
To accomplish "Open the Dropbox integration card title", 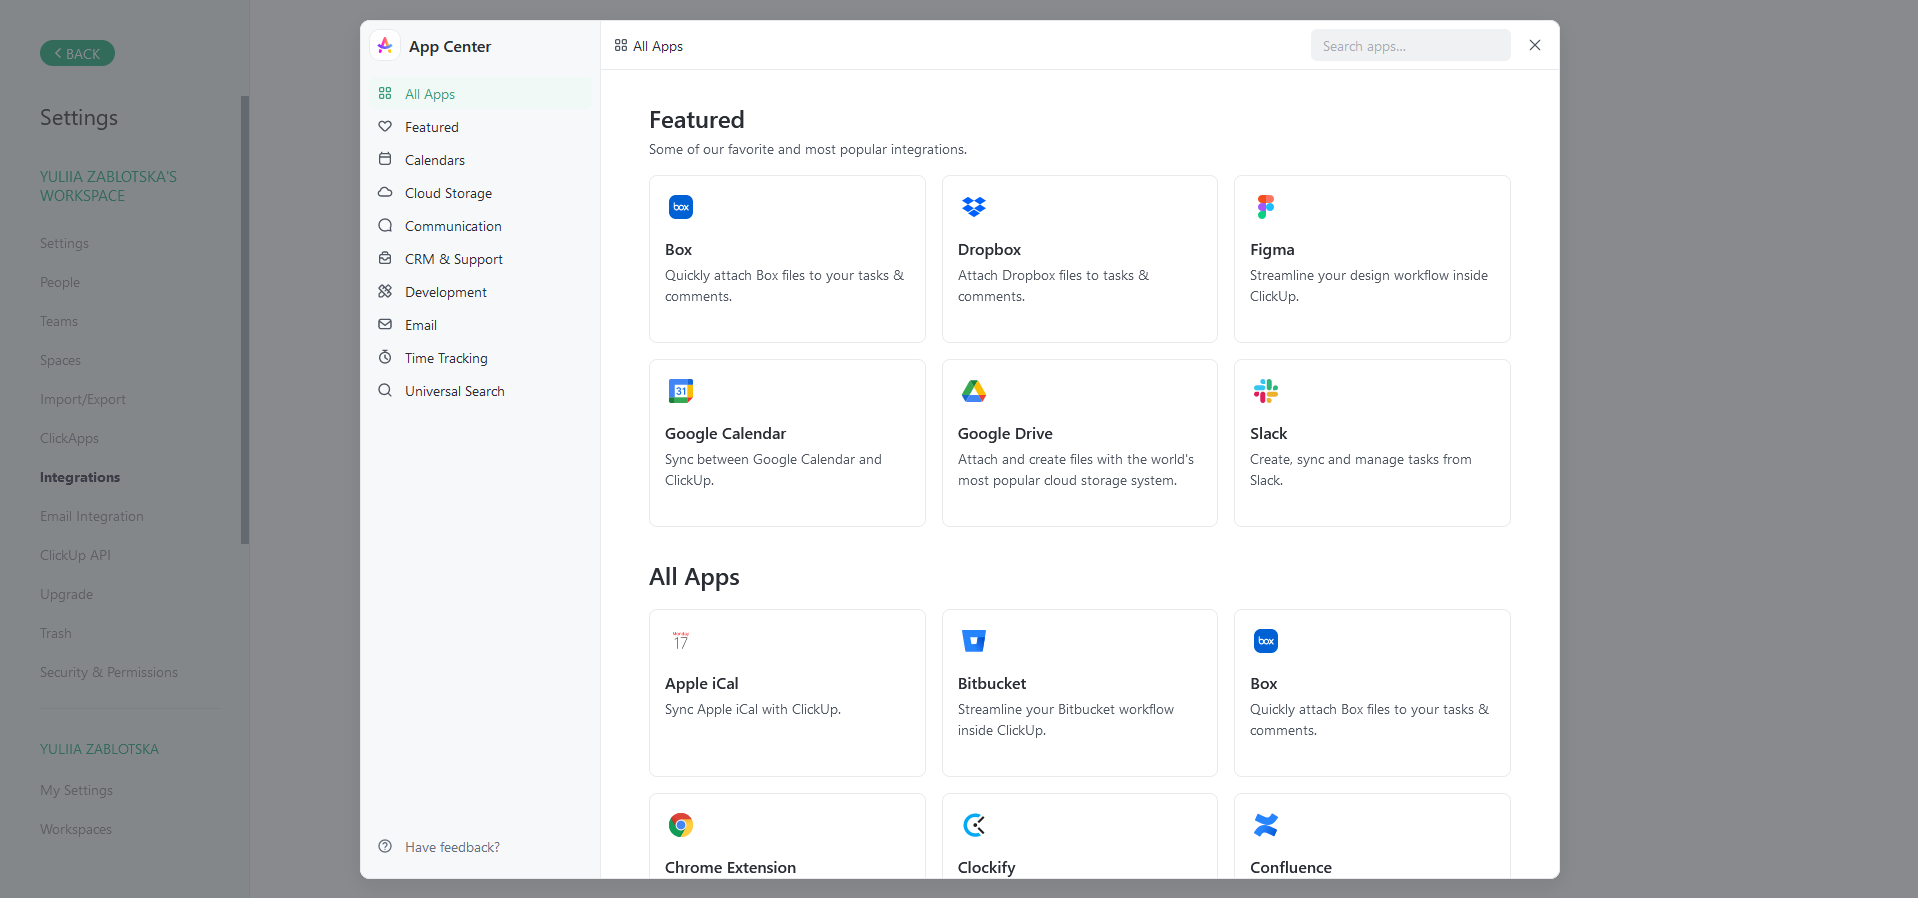I will coord(989,250).
